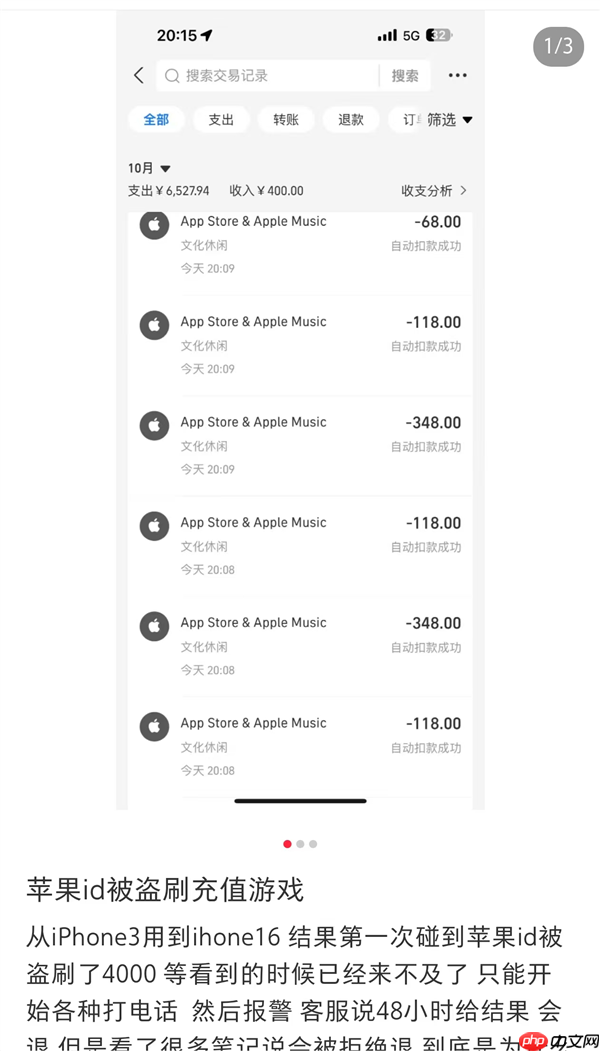This screenshot has height=1051, width=600.
Task: Open the search magnifier in the search bar
Action: coord(172,75)
